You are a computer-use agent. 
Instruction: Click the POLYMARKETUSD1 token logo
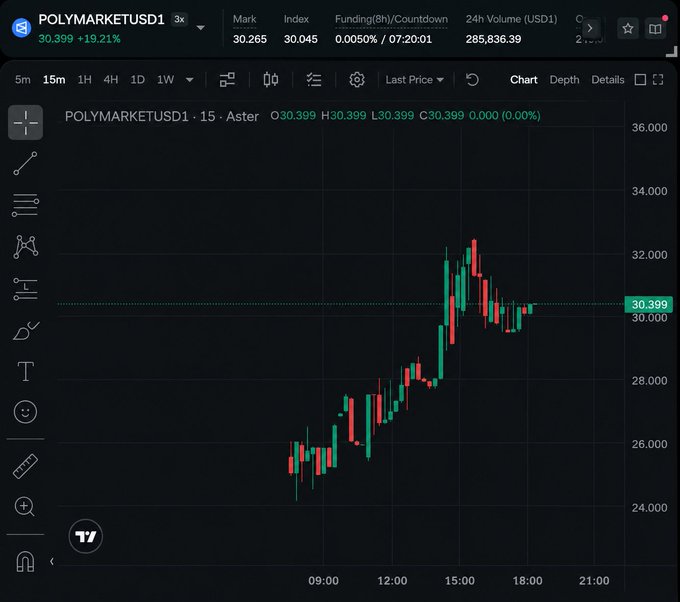[21, 28]
